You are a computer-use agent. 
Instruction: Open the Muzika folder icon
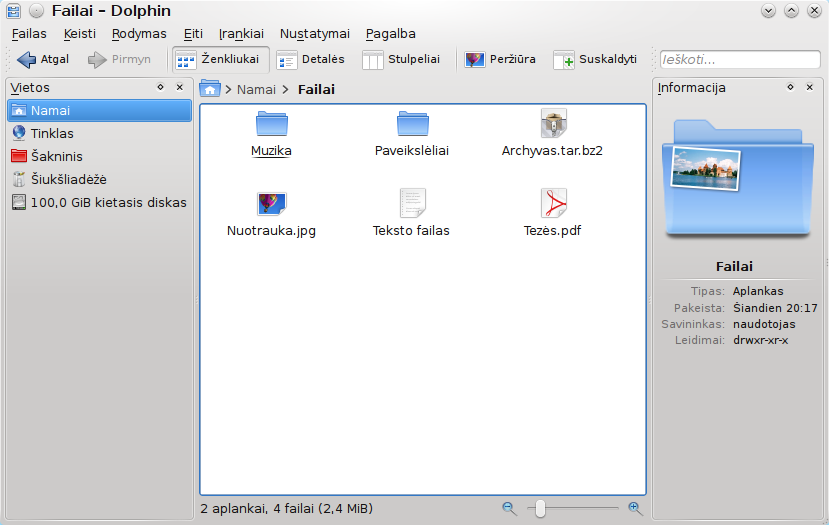click(x=271, y=124)
